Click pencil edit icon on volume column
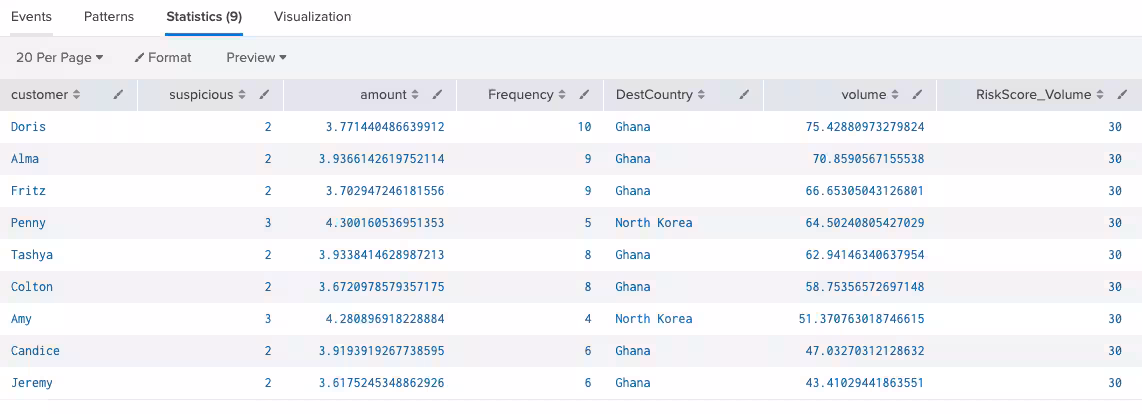The width and height of the screenshot is (1142, 414). 917,95
